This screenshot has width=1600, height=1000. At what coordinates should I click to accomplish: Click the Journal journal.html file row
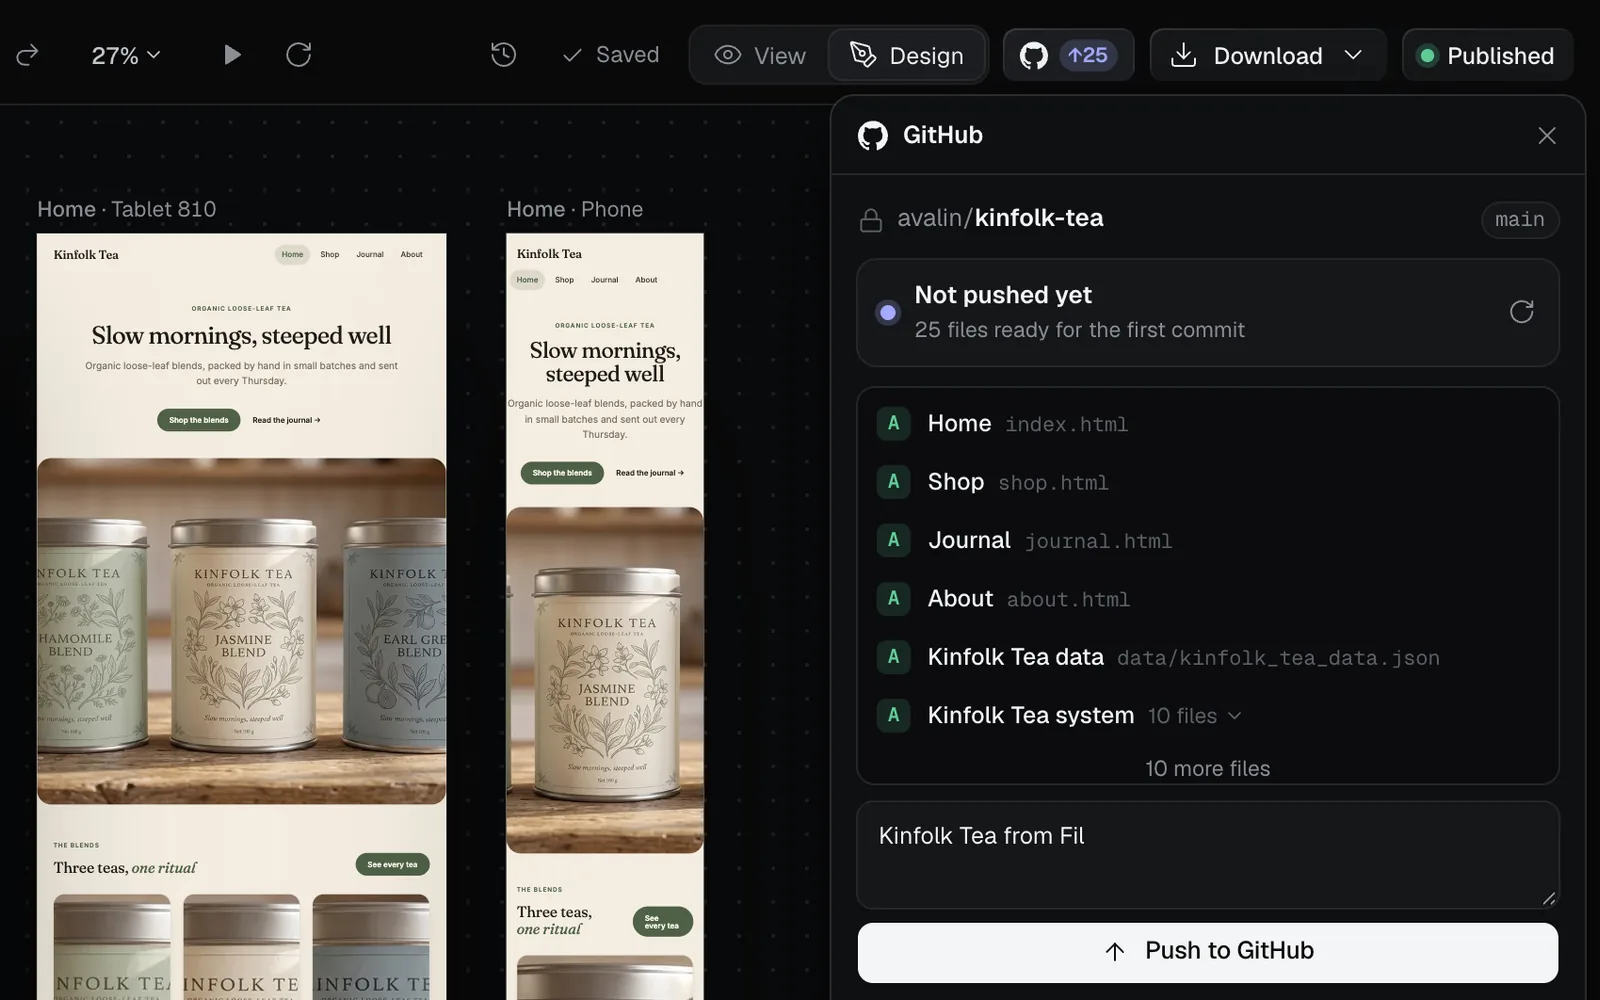pos(1208,540)
